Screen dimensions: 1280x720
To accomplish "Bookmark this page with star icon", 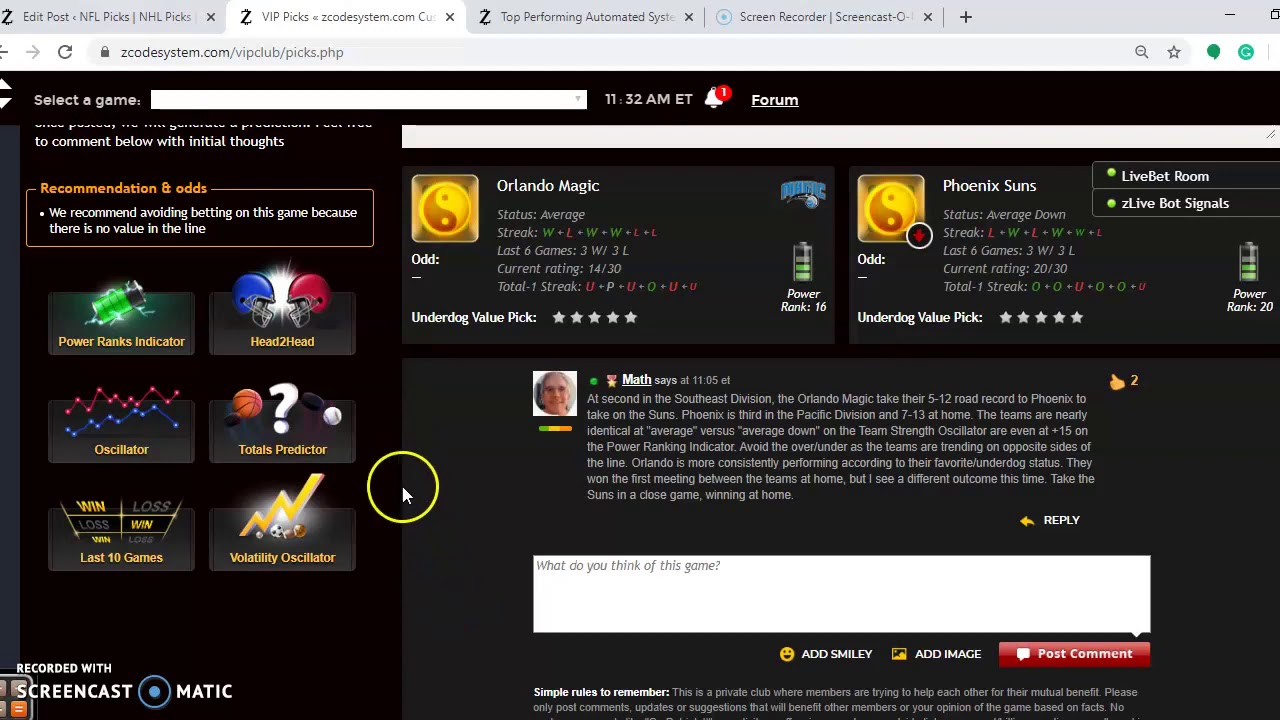I will (1174, 52).
